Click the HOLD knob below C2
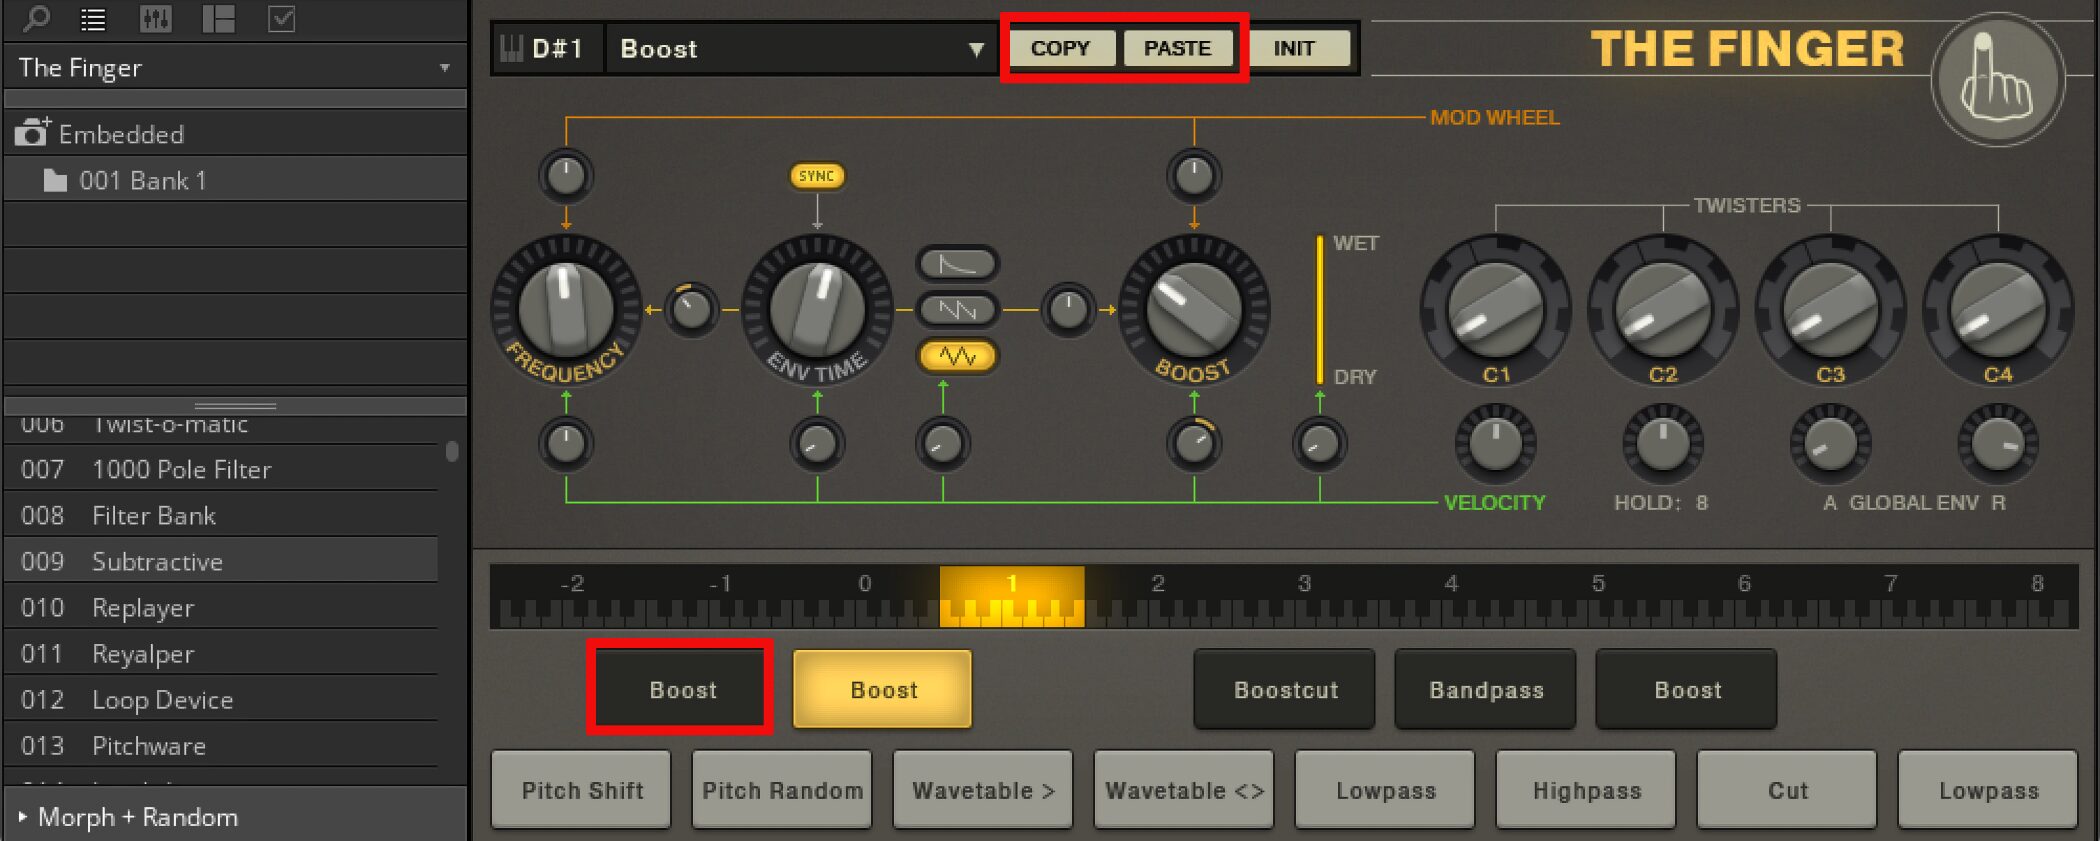The image size is (2100, 841). (x=1663, y=444)
